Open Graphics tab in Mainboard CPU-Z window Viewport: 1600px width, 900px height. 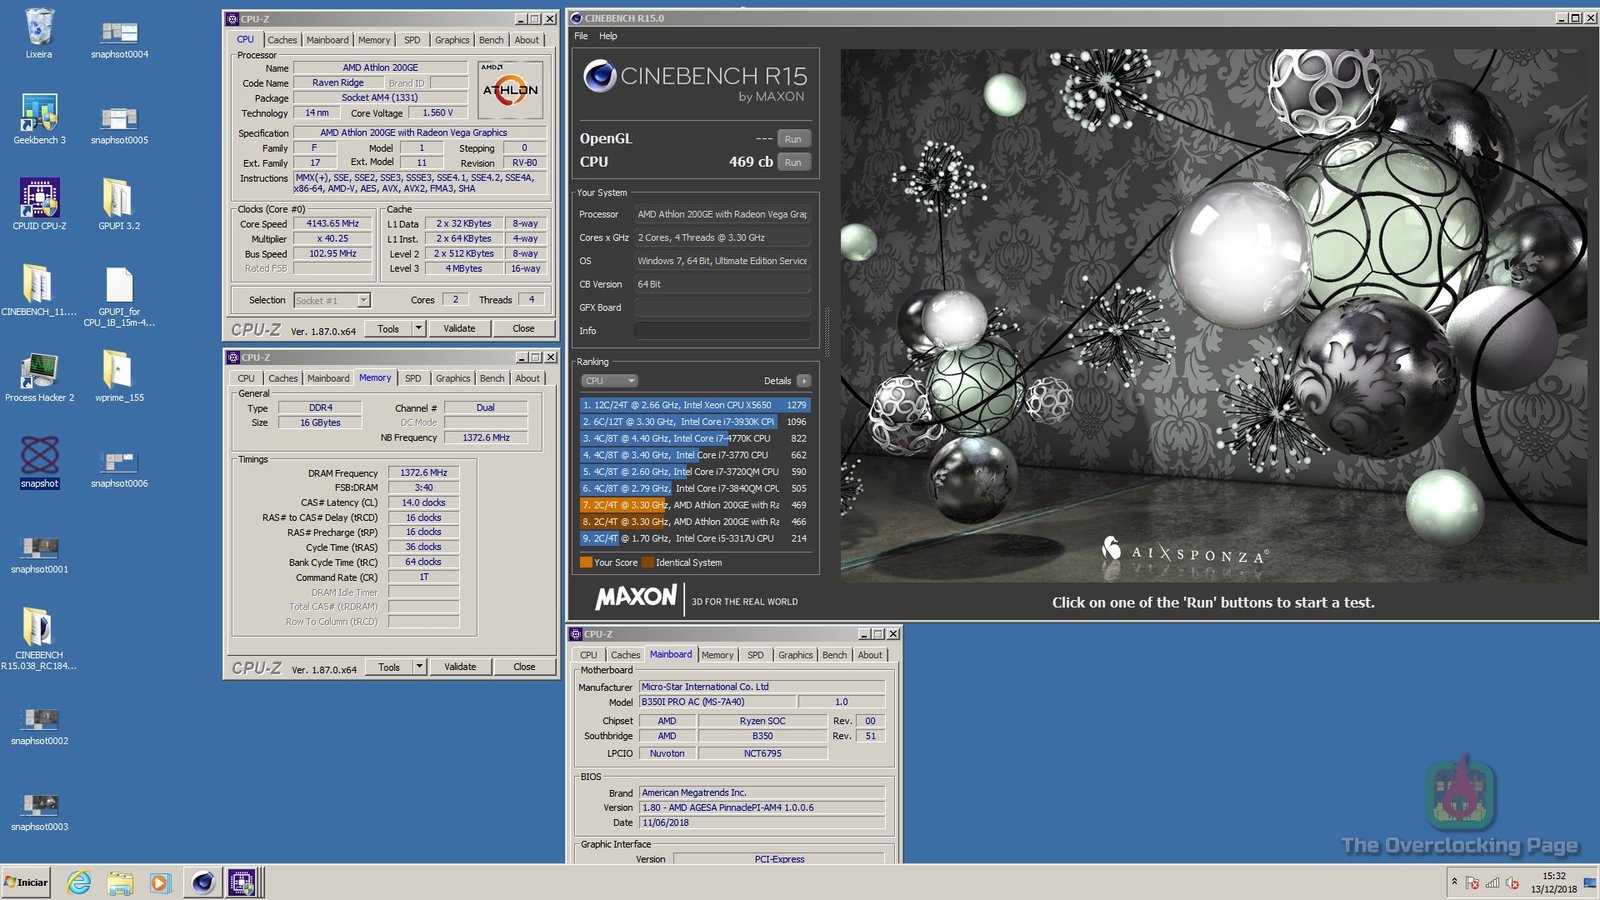pyautogui.click(x=795, y=655)
